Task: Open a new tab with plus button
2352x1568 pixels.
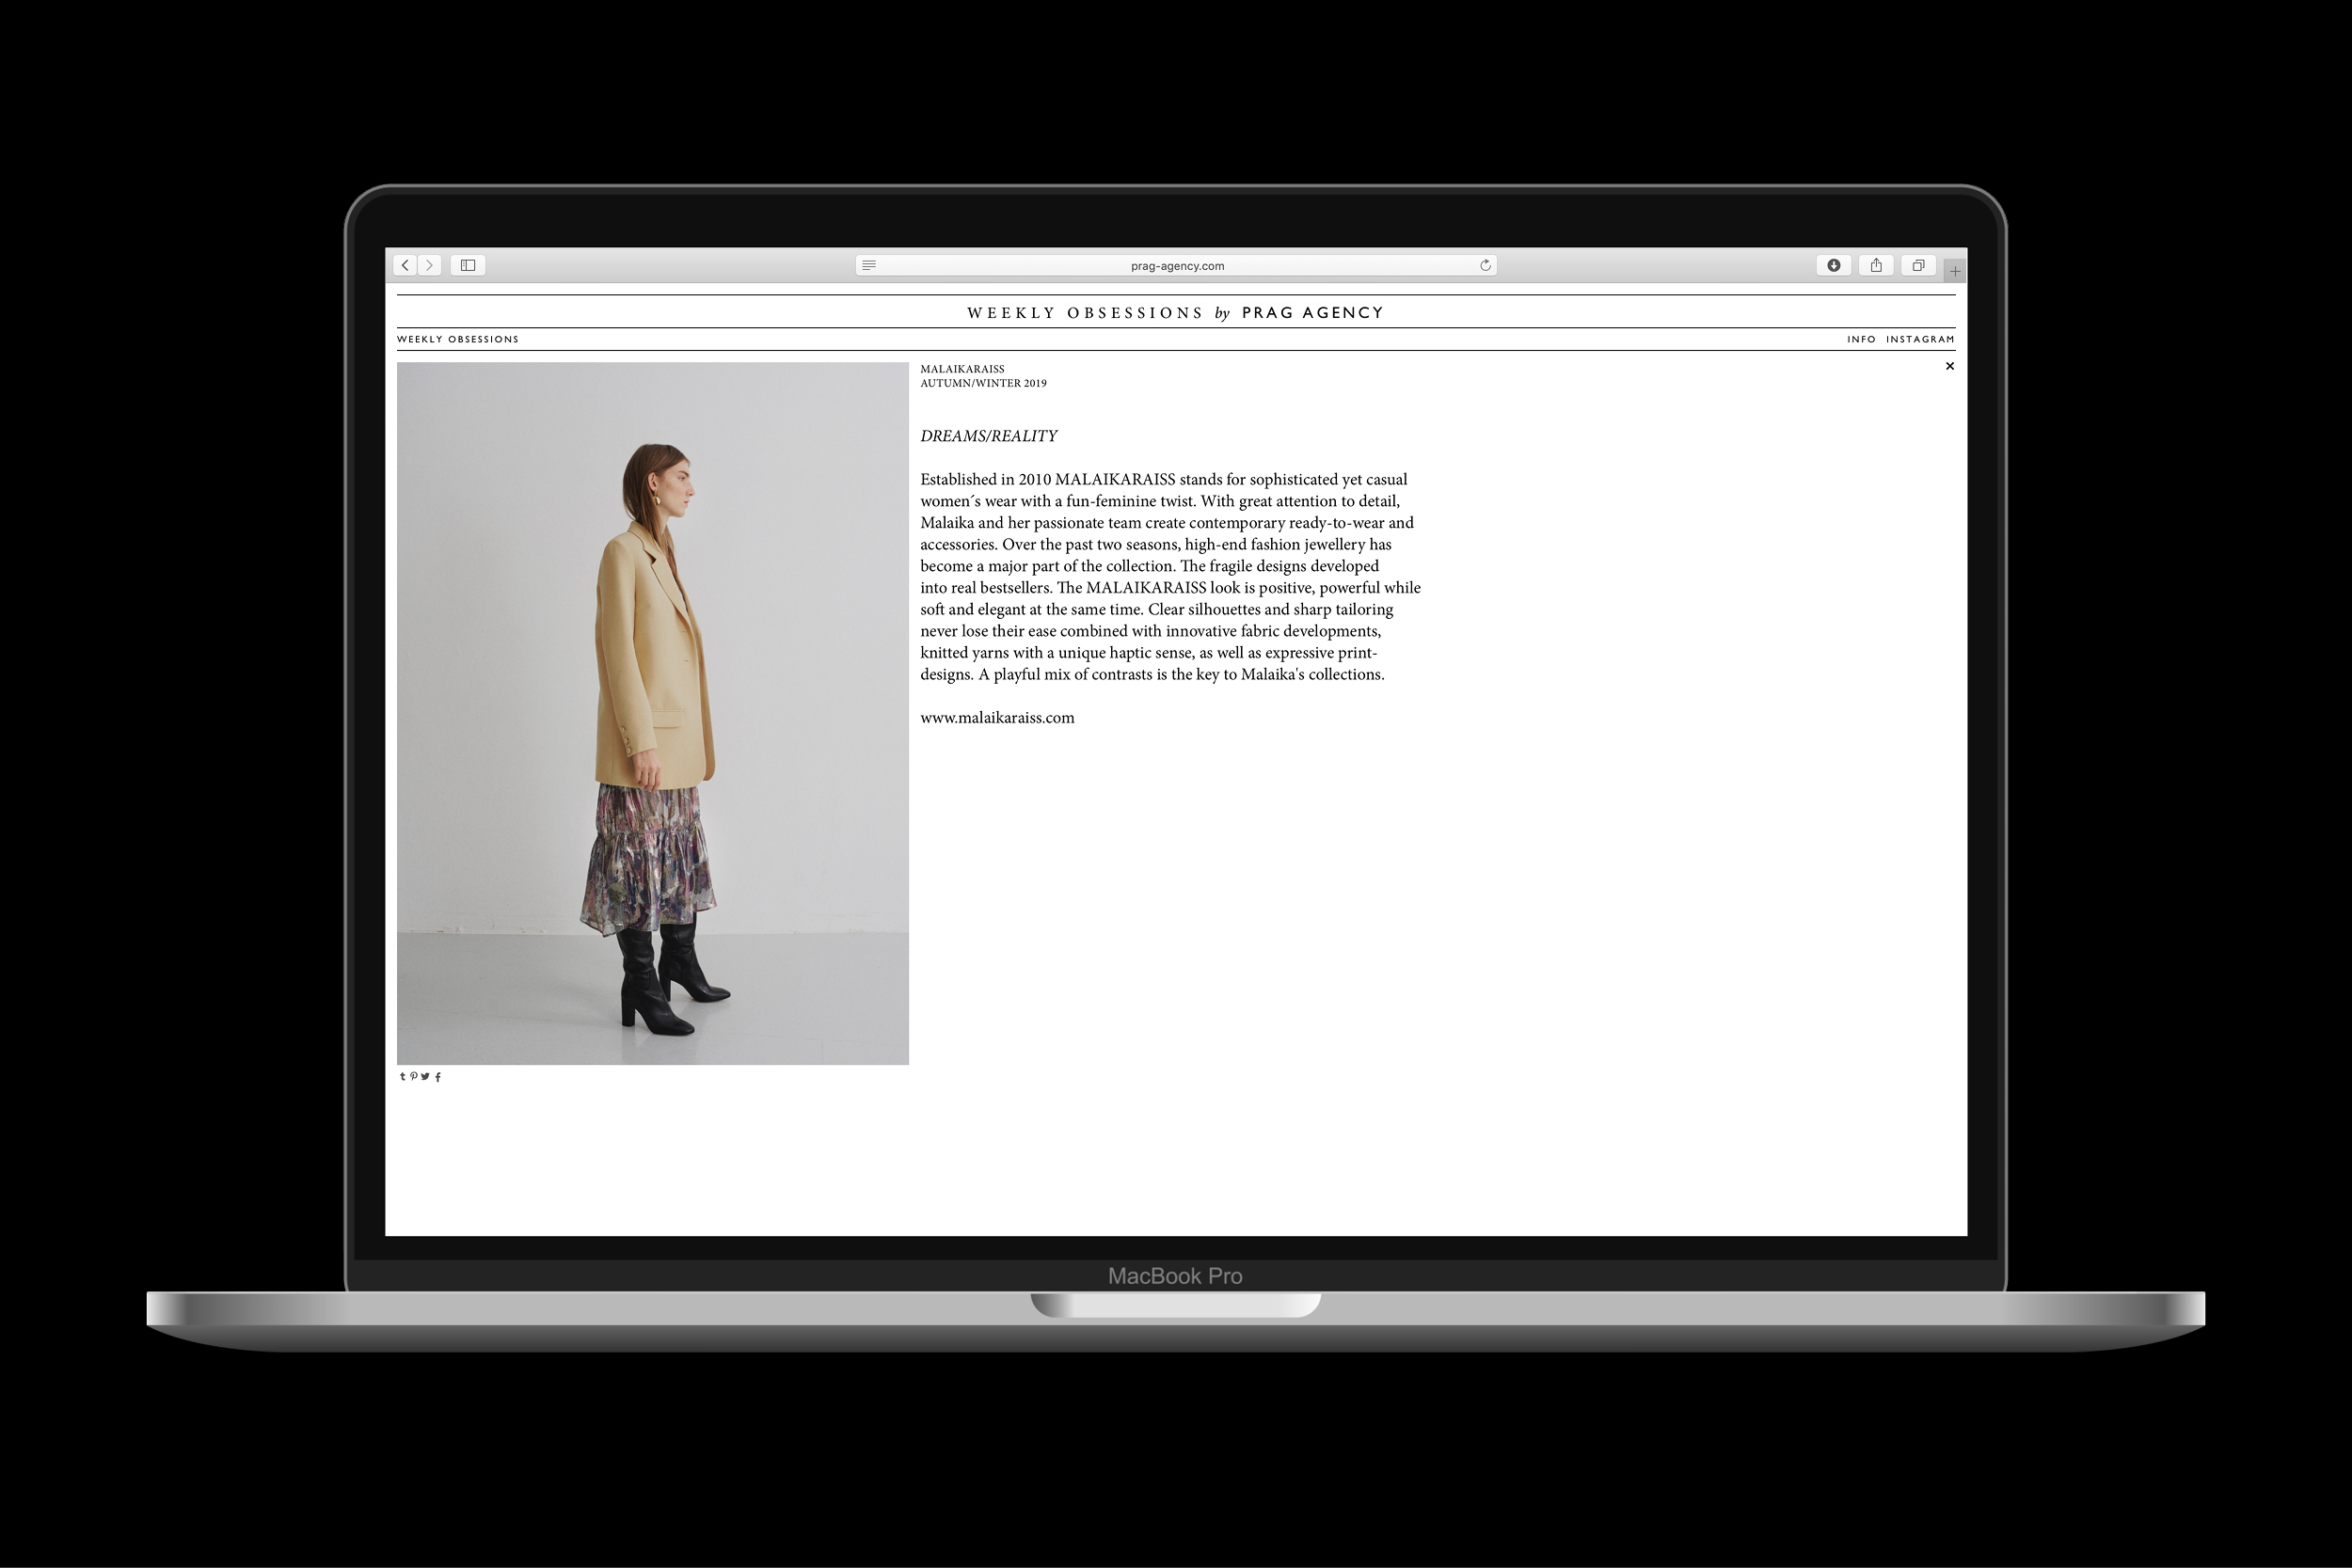Action: tap(1955, 271)
